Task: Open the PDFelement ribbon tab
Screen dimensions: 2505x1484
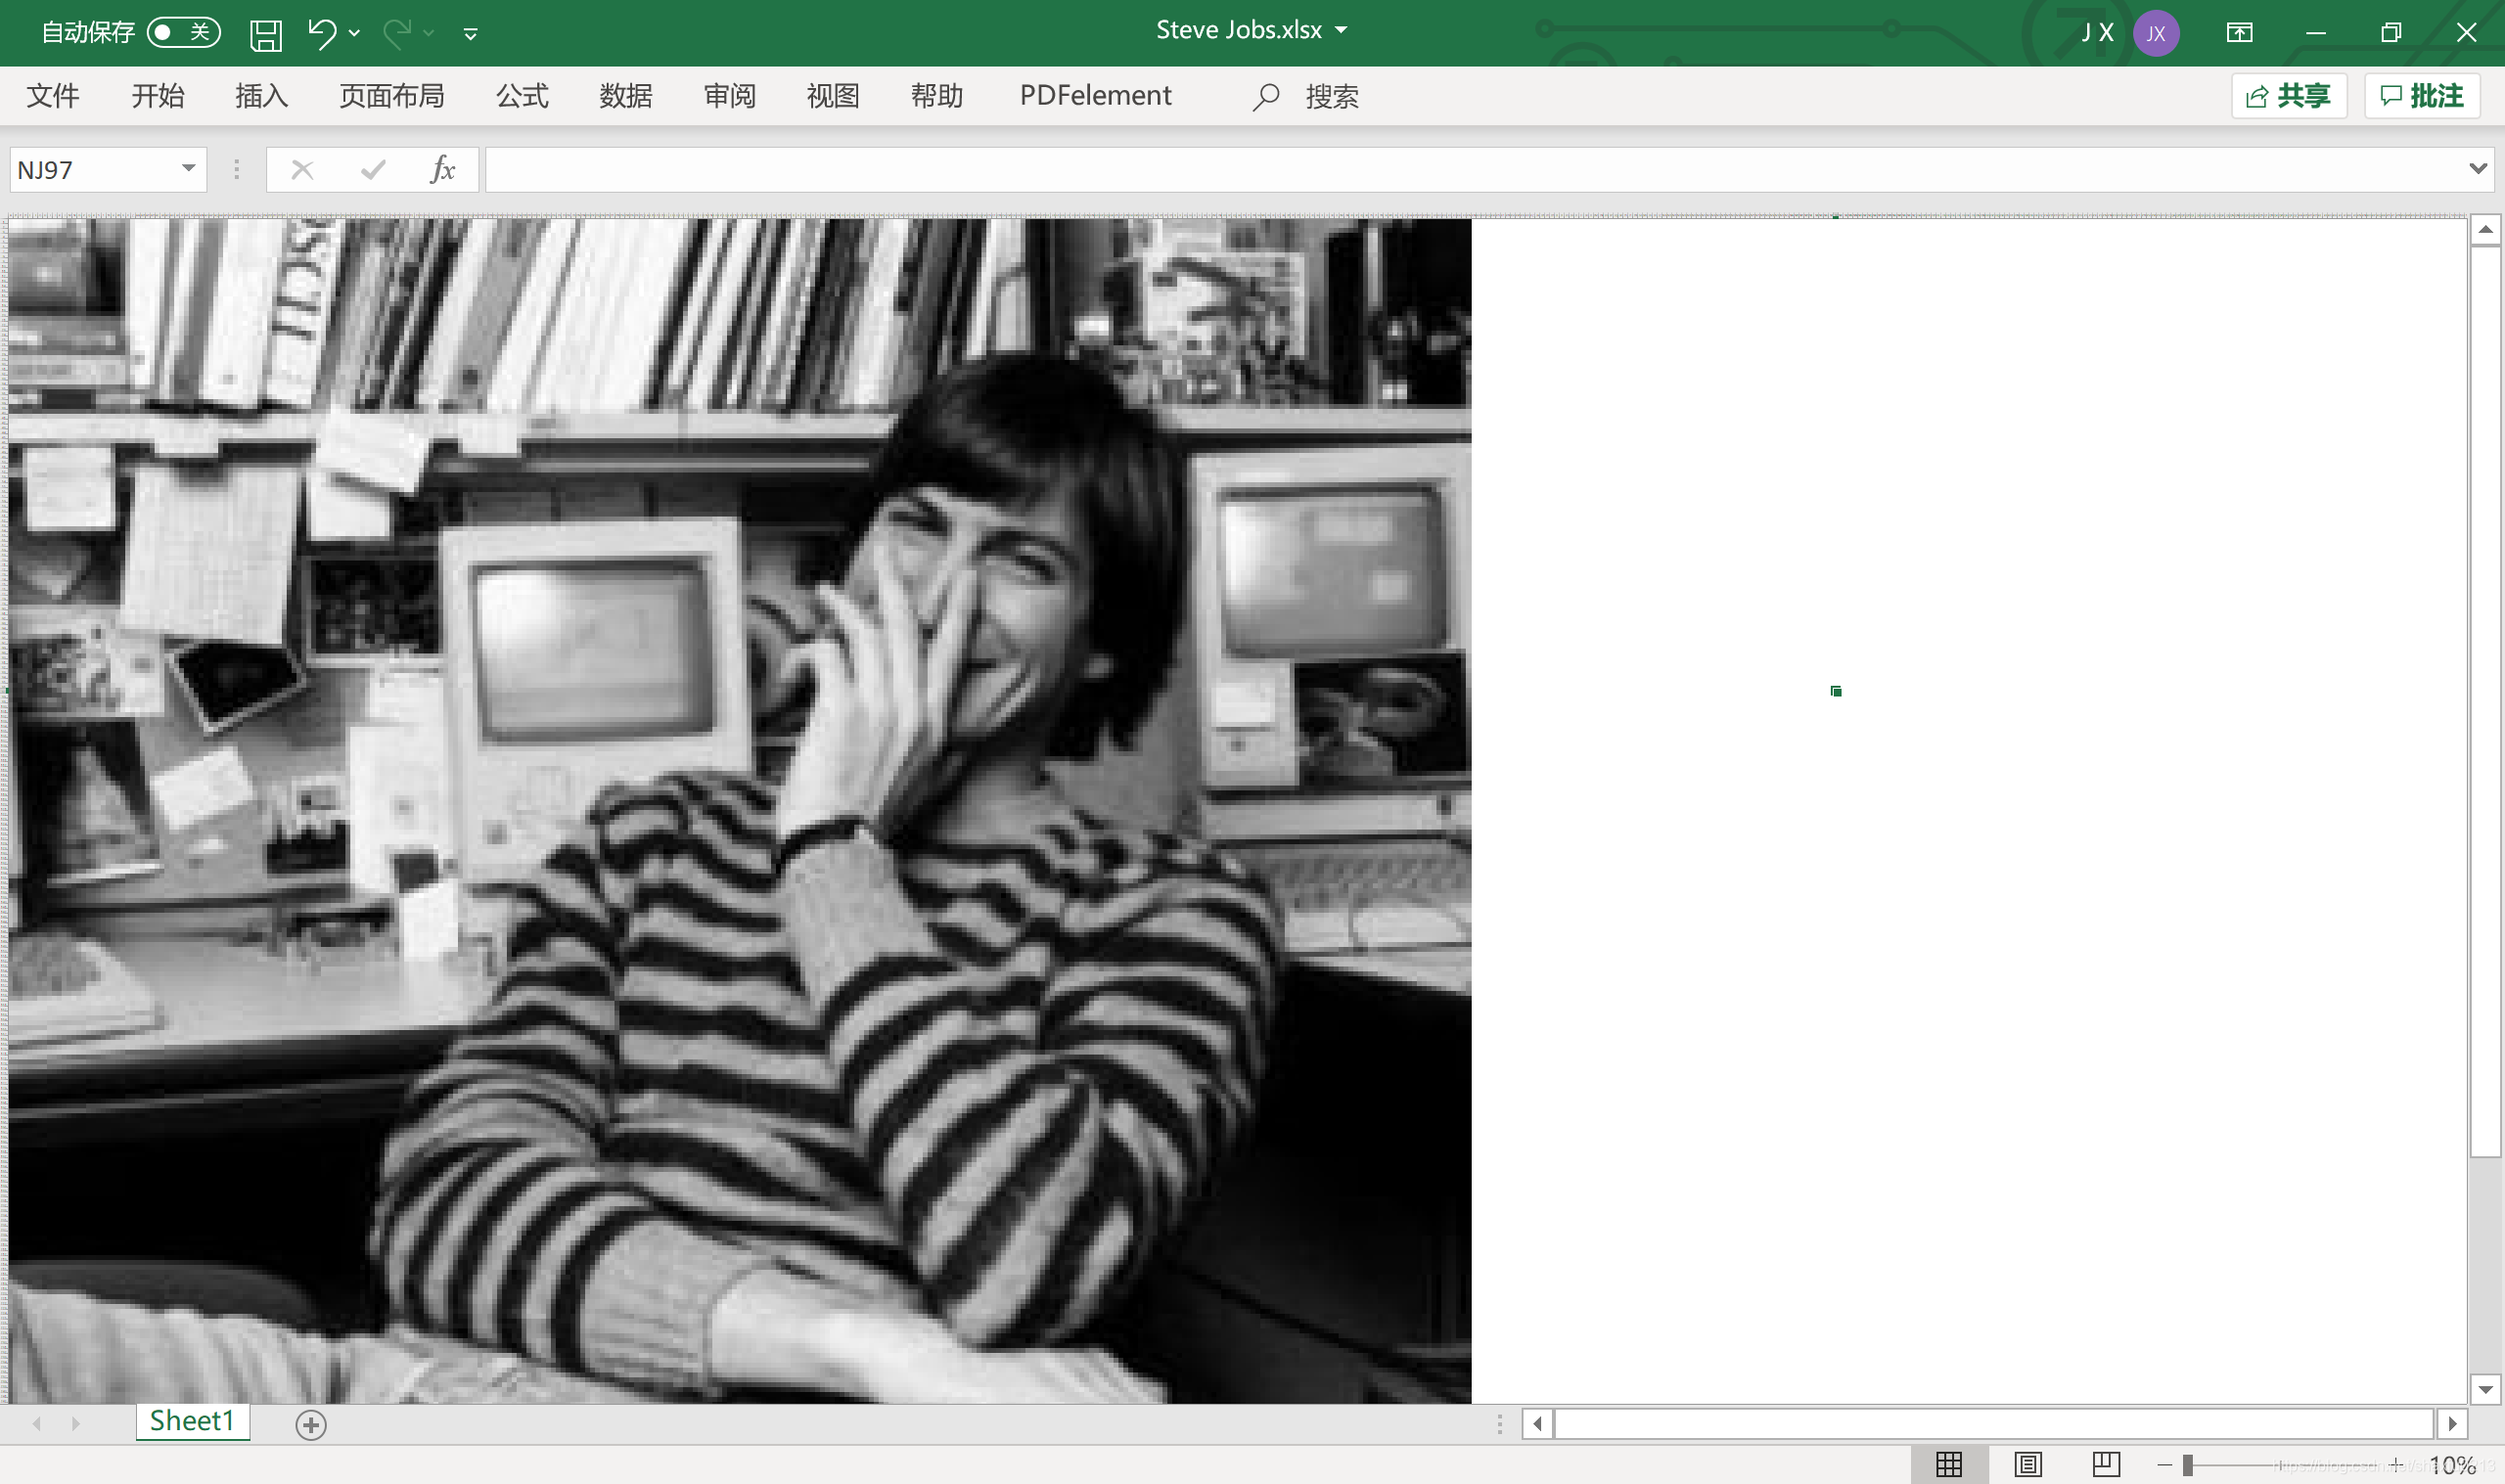Action: click(x=1095, y=96)
